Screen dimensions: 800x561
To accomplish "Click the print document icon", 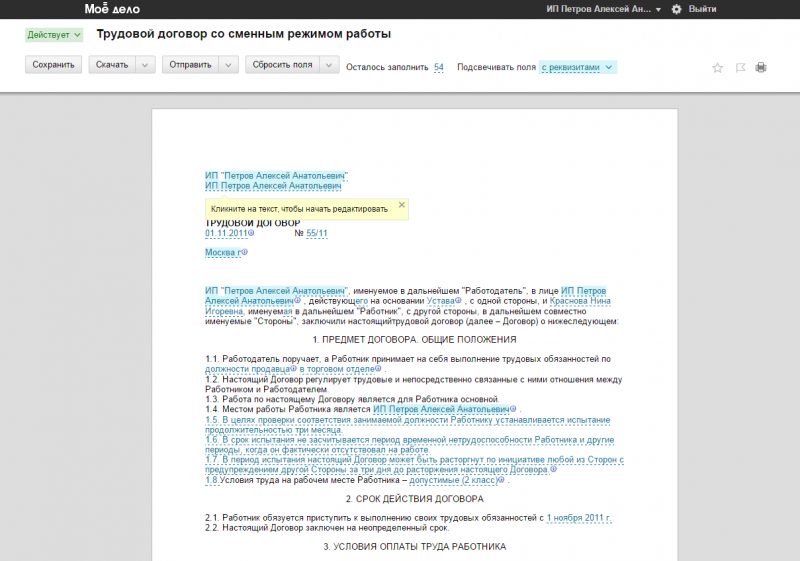I will pyautogui.click(x=761, y=67).
